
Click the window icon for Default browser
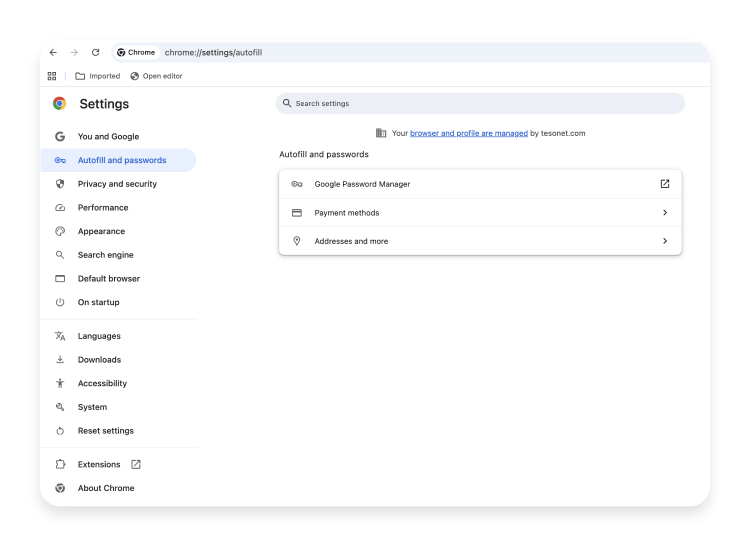coord(60,278)
